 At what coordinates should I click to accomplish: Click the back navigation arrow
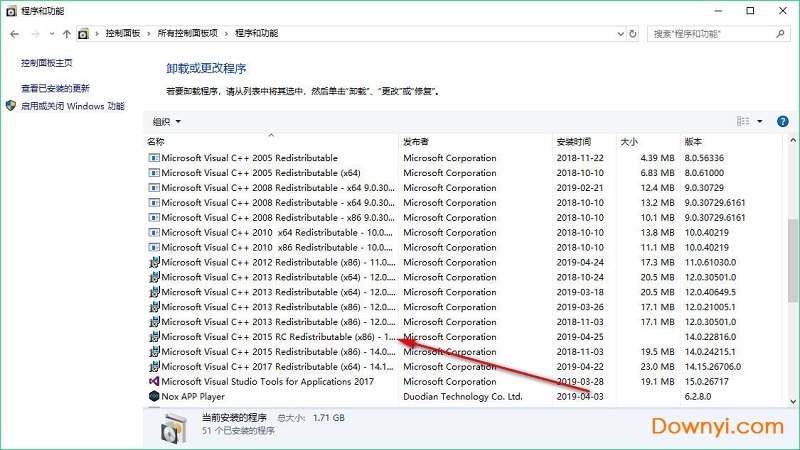pyautogui.click(x=14, y=33)
